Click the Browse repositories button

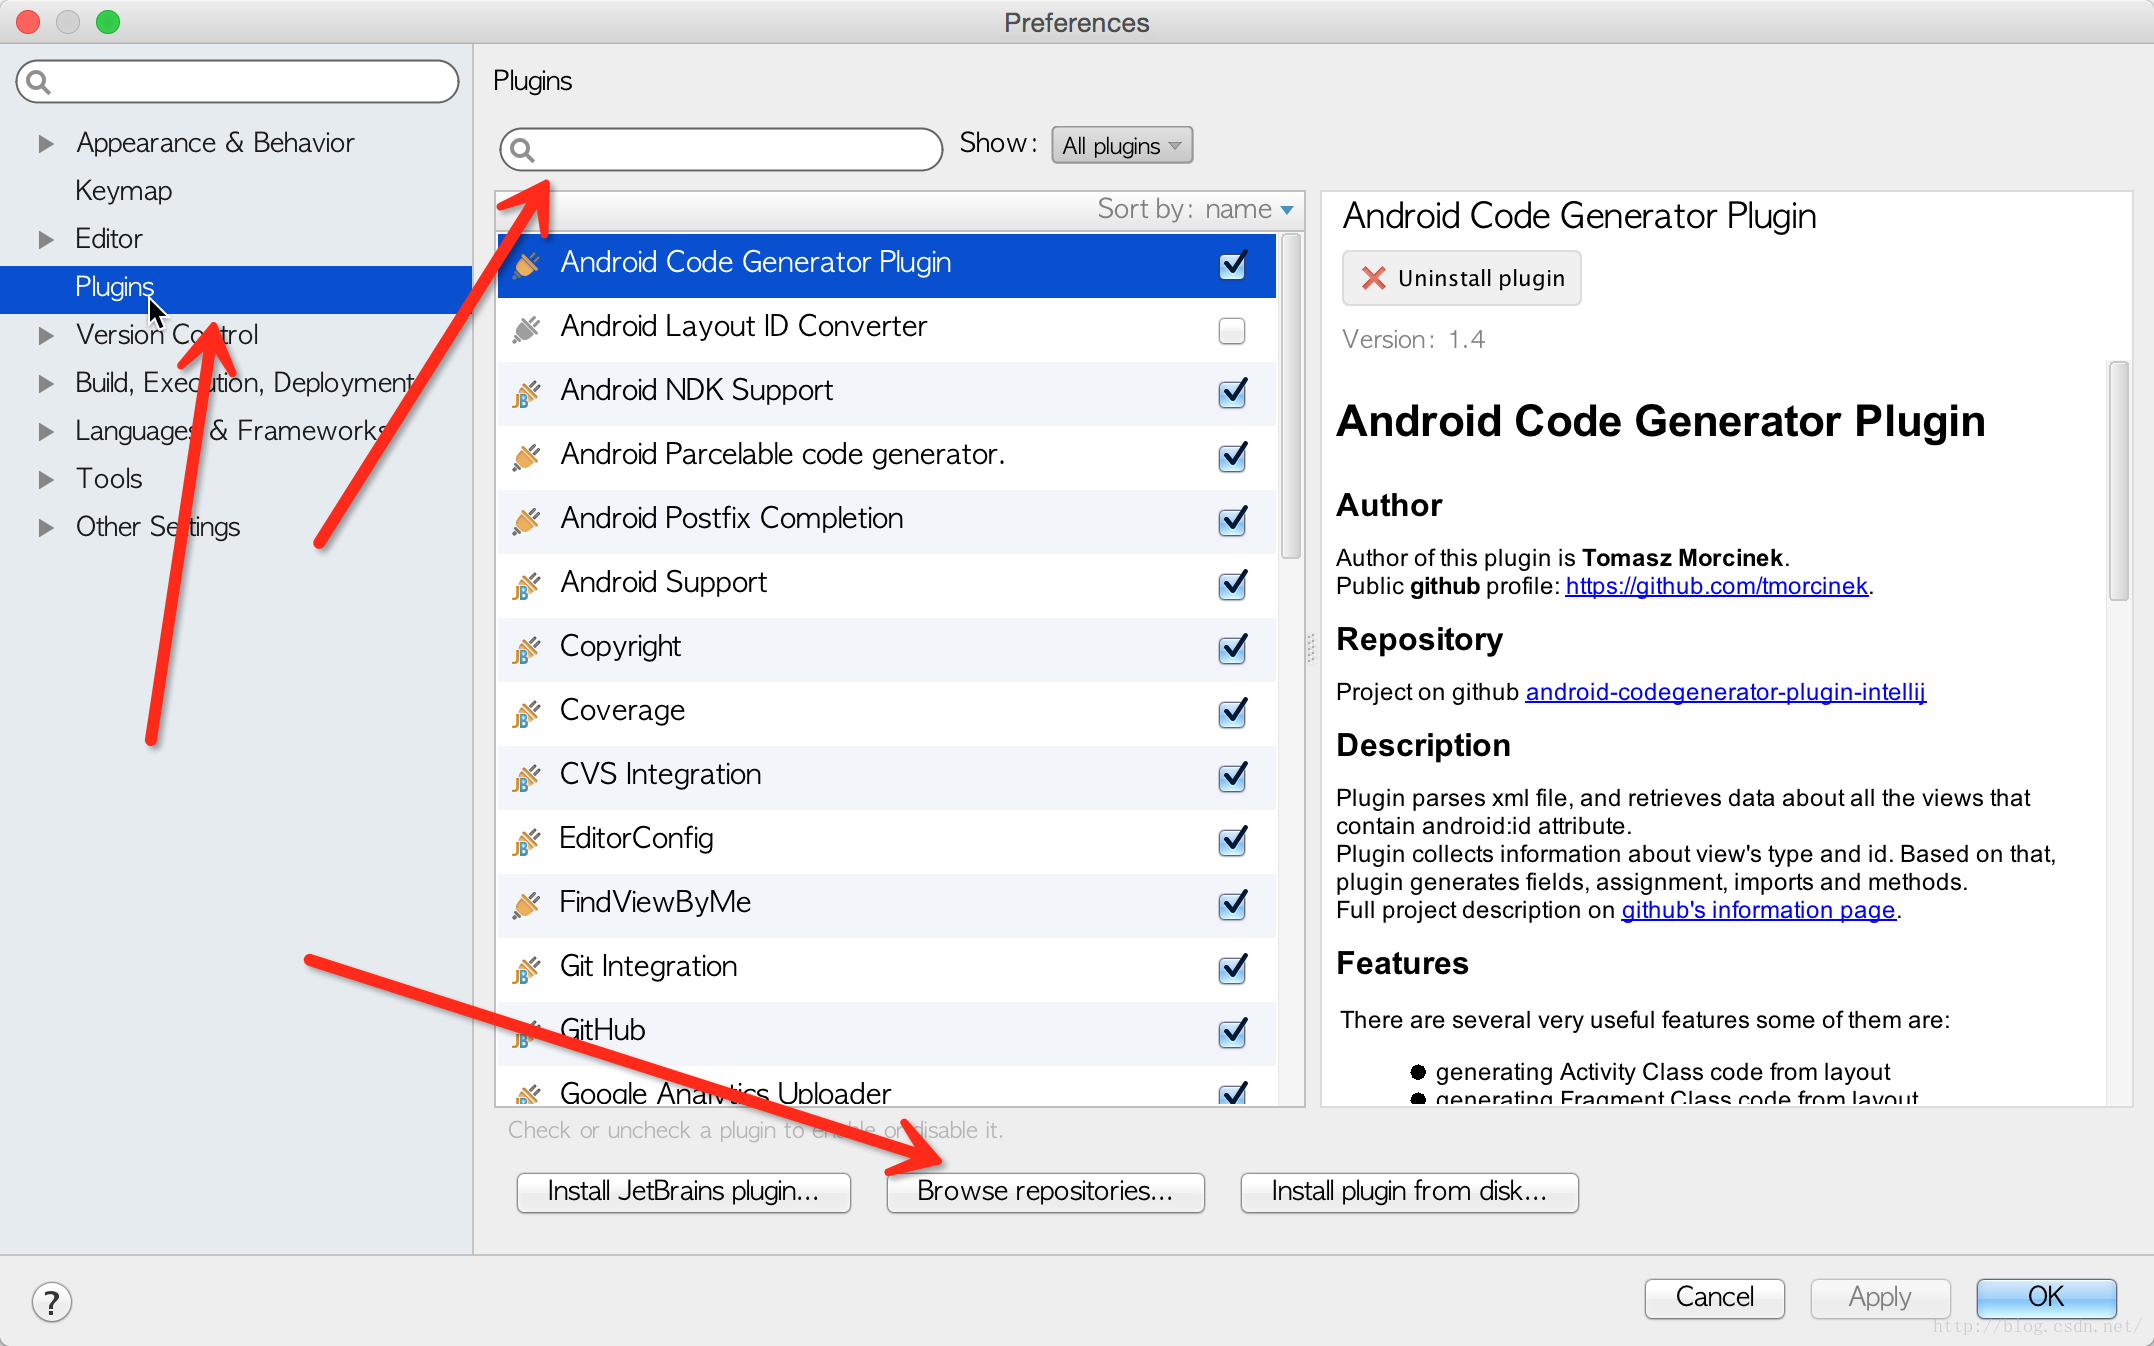pos(1045,1191)
